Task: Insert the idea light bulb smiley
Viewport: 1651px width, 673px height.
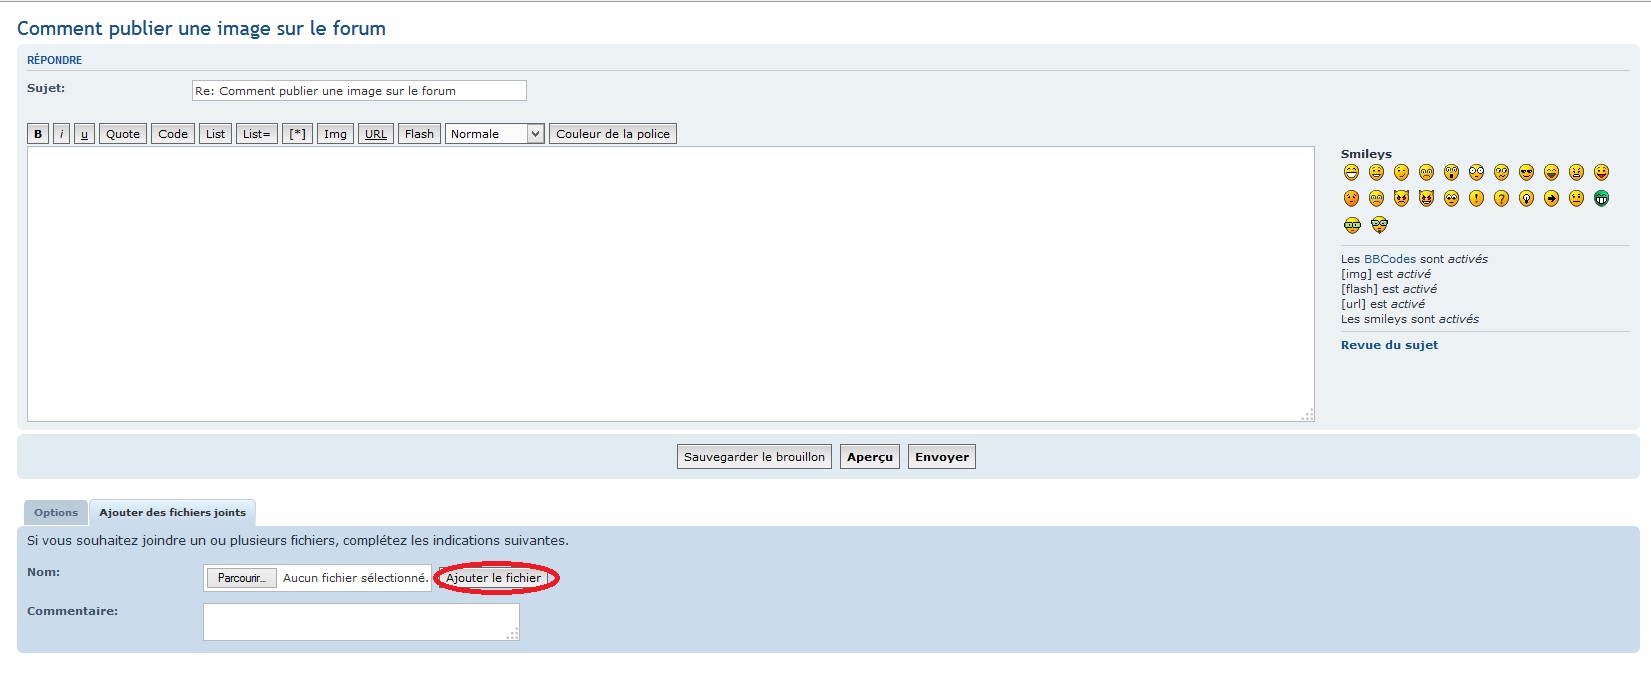Action: point(1527,199)
